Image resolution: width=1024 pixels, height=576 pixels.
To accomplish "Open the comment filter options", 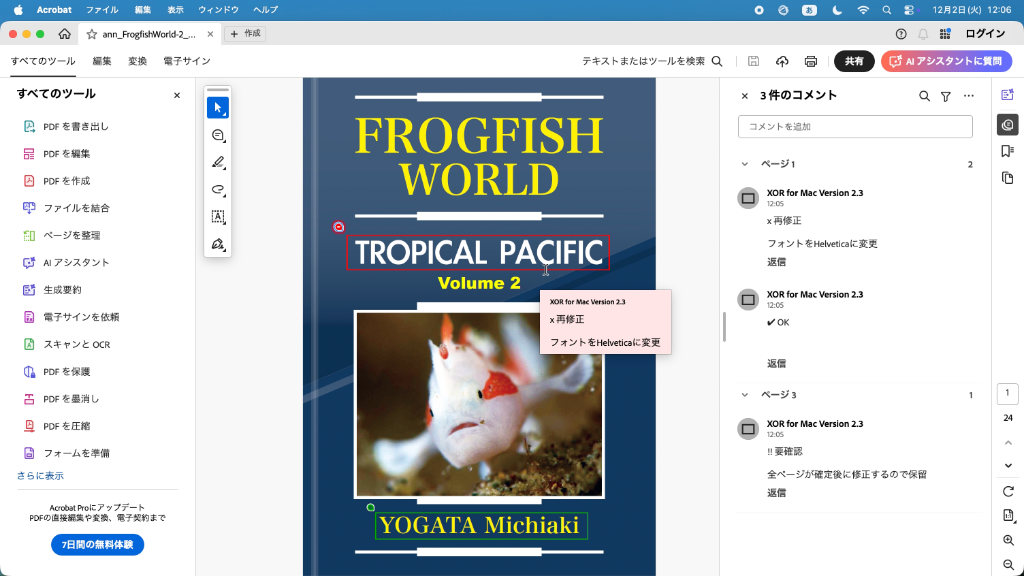I will point(947,95).
